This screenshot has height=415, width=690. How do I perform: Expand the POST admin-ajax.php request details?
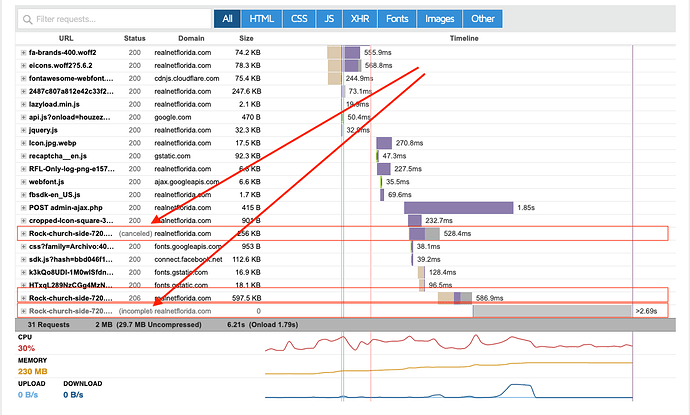[x=23, y=208]
